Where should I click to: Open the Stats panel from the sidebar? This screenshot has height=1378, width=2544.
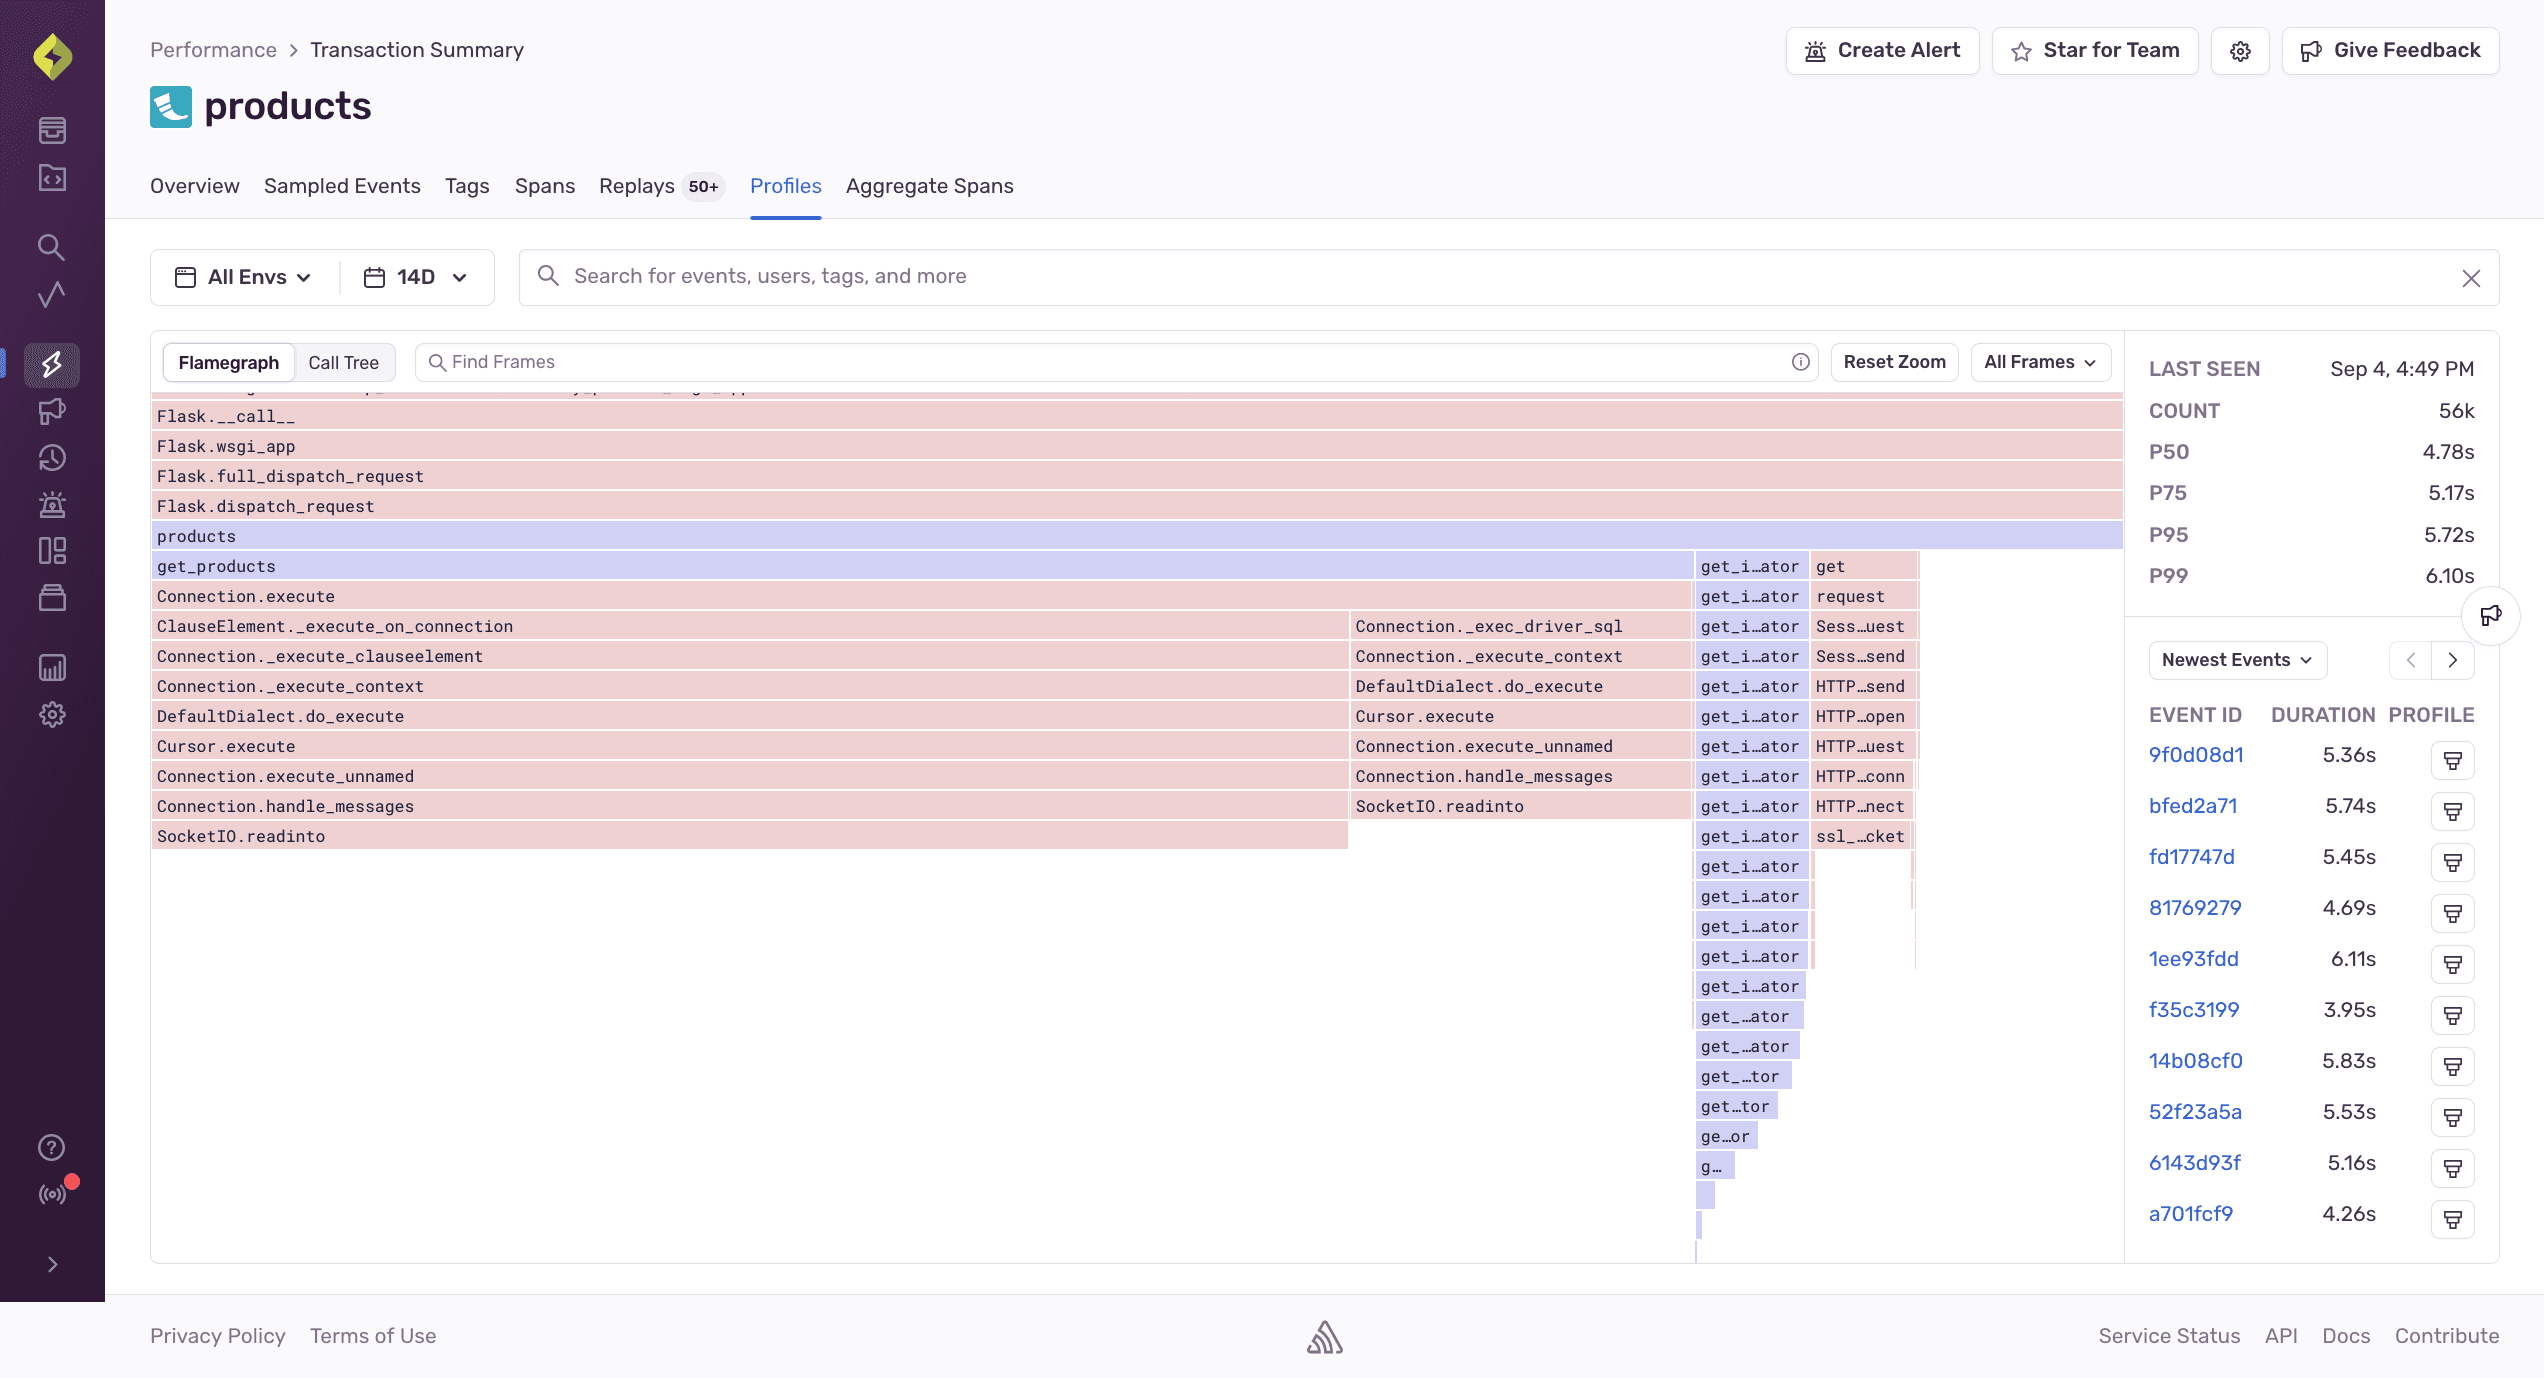(52, 667)
